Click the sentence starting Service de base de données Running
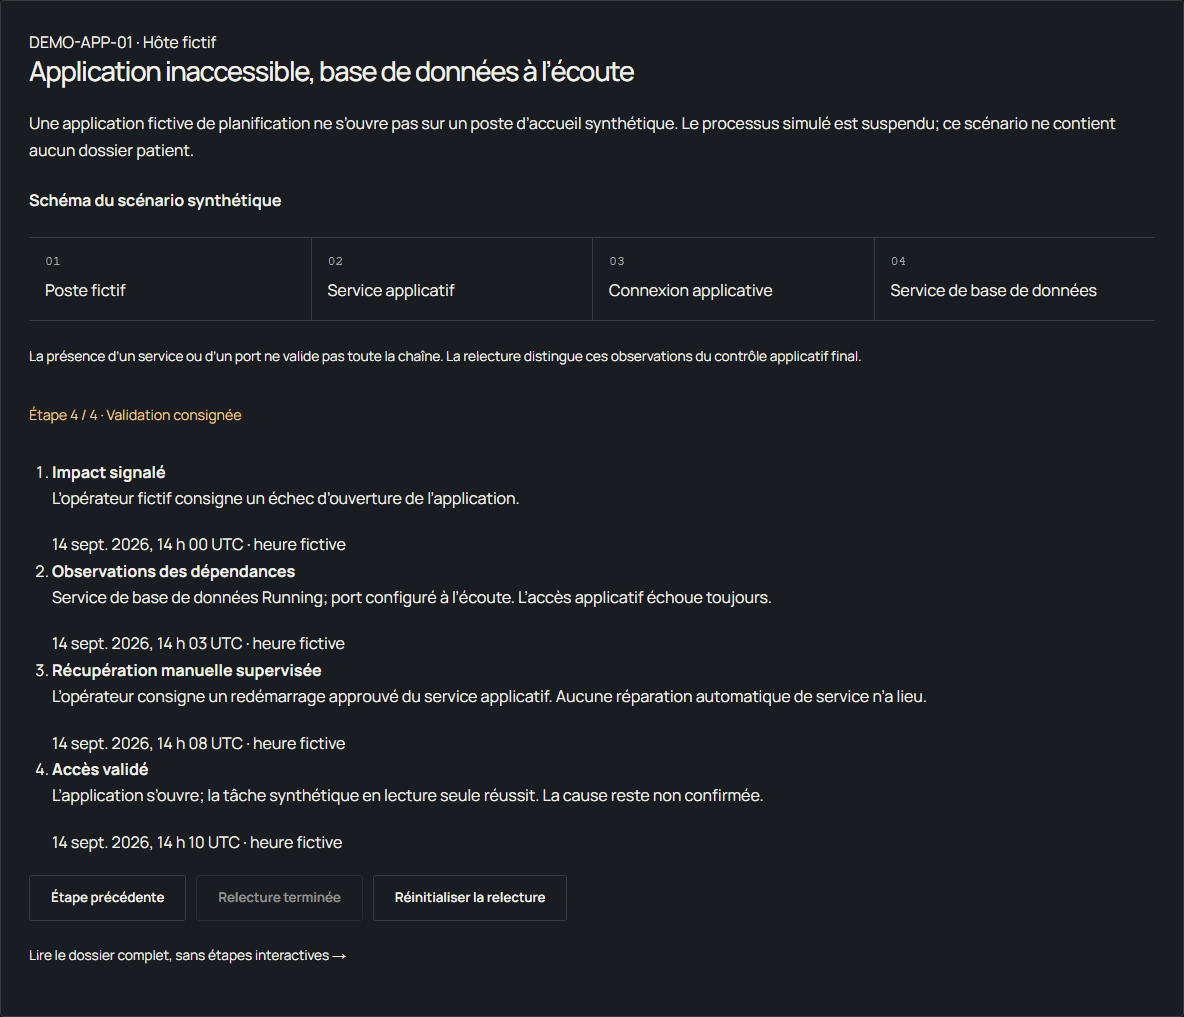This screenshot has width=1184, height=1017. pos(412,597)
